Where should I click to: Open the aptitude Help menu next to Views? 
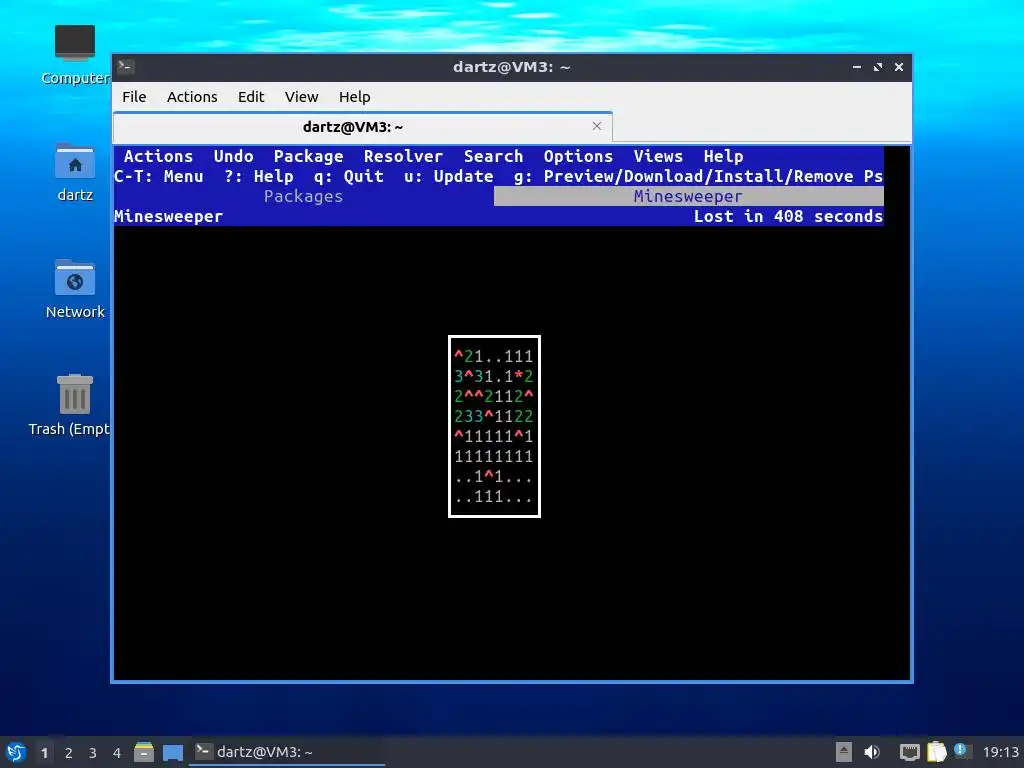[x=723, y=157]
